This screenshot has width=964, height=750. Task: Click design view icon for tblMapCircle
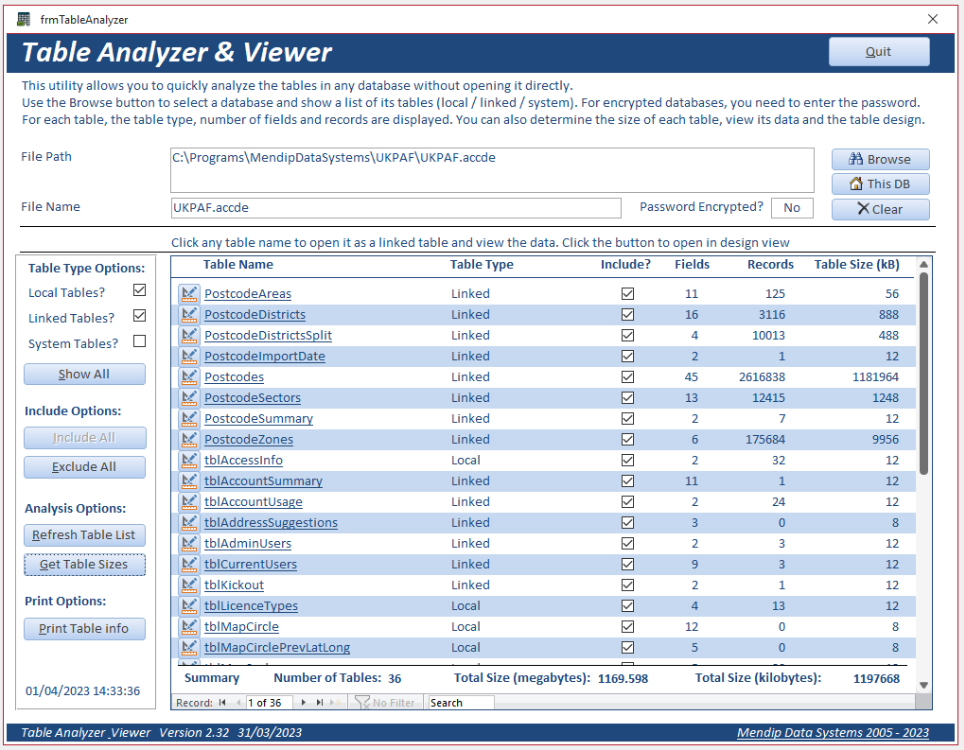[x=189, y=627]
